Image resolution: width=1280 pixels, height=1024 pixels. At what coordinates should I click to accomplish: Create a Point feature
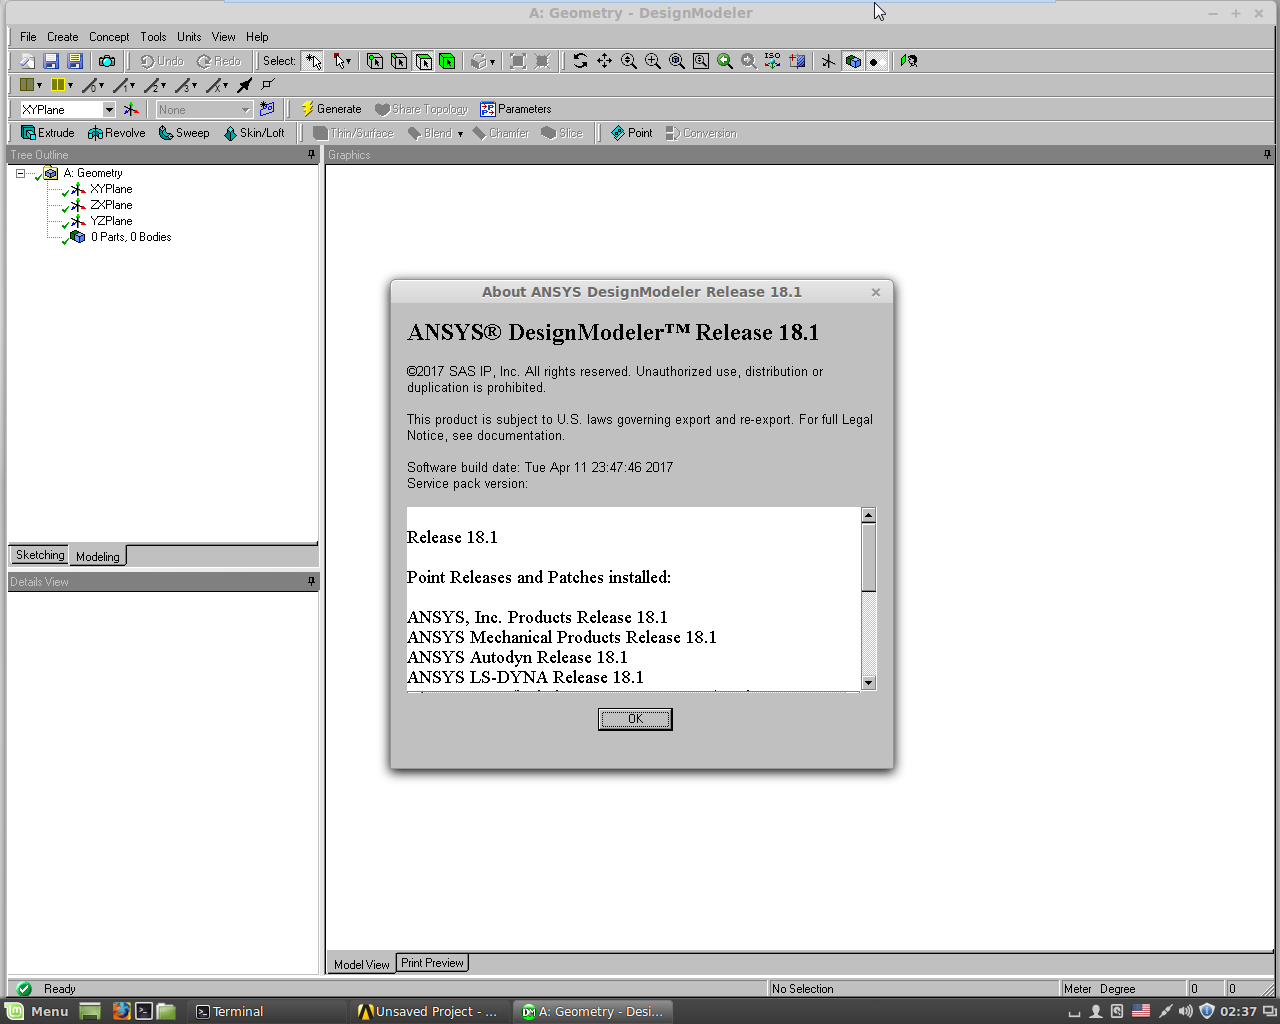(x=631, y=133)
